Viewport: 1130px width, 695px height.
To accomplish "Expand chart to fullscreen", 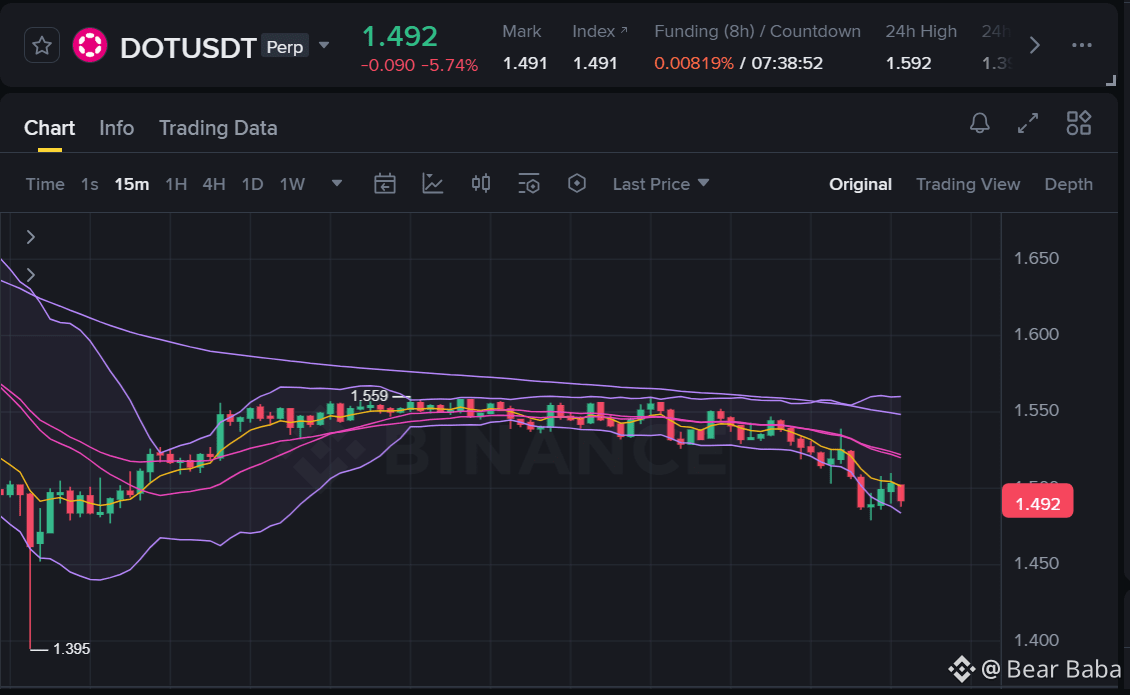I will point(1028,123).
